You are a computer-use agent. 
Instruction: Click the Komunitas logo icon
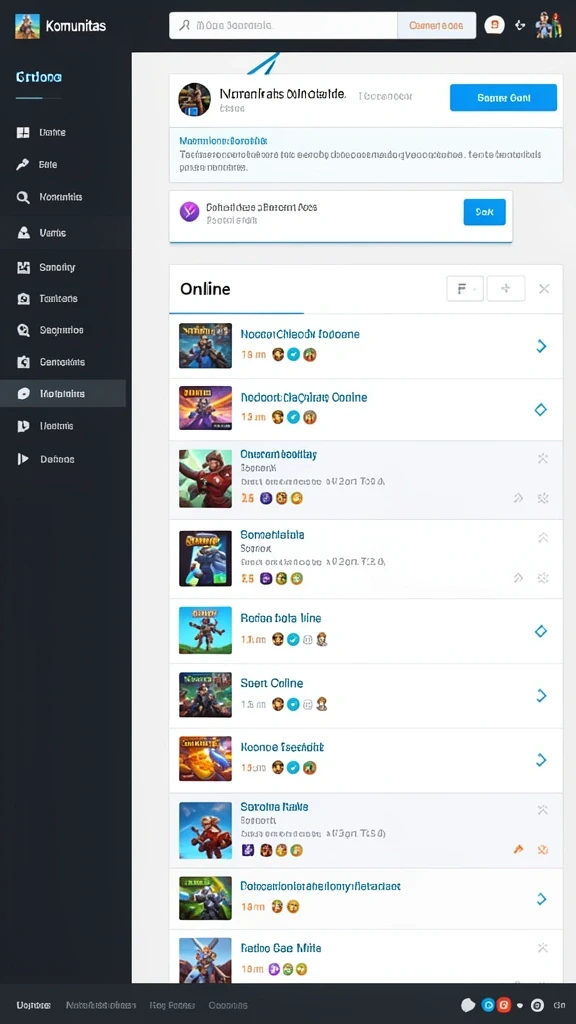point(27,26)
